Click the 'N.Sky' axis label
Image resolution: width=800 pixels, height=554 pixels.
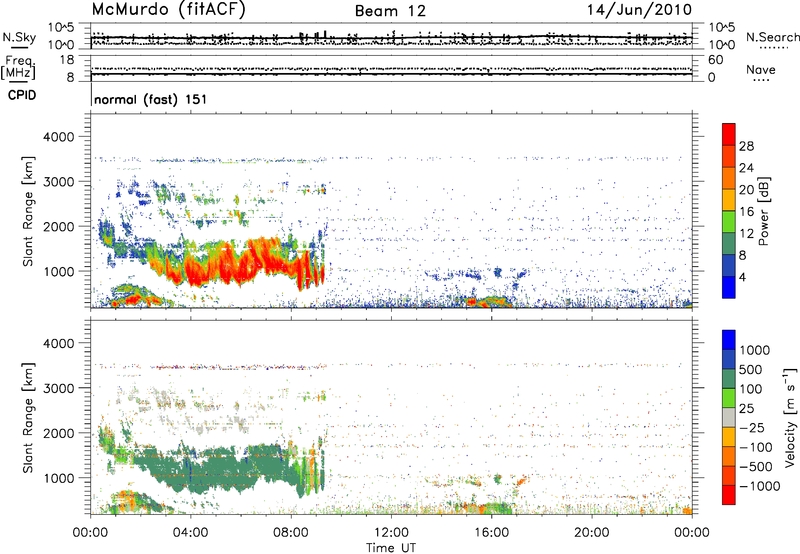19,37
